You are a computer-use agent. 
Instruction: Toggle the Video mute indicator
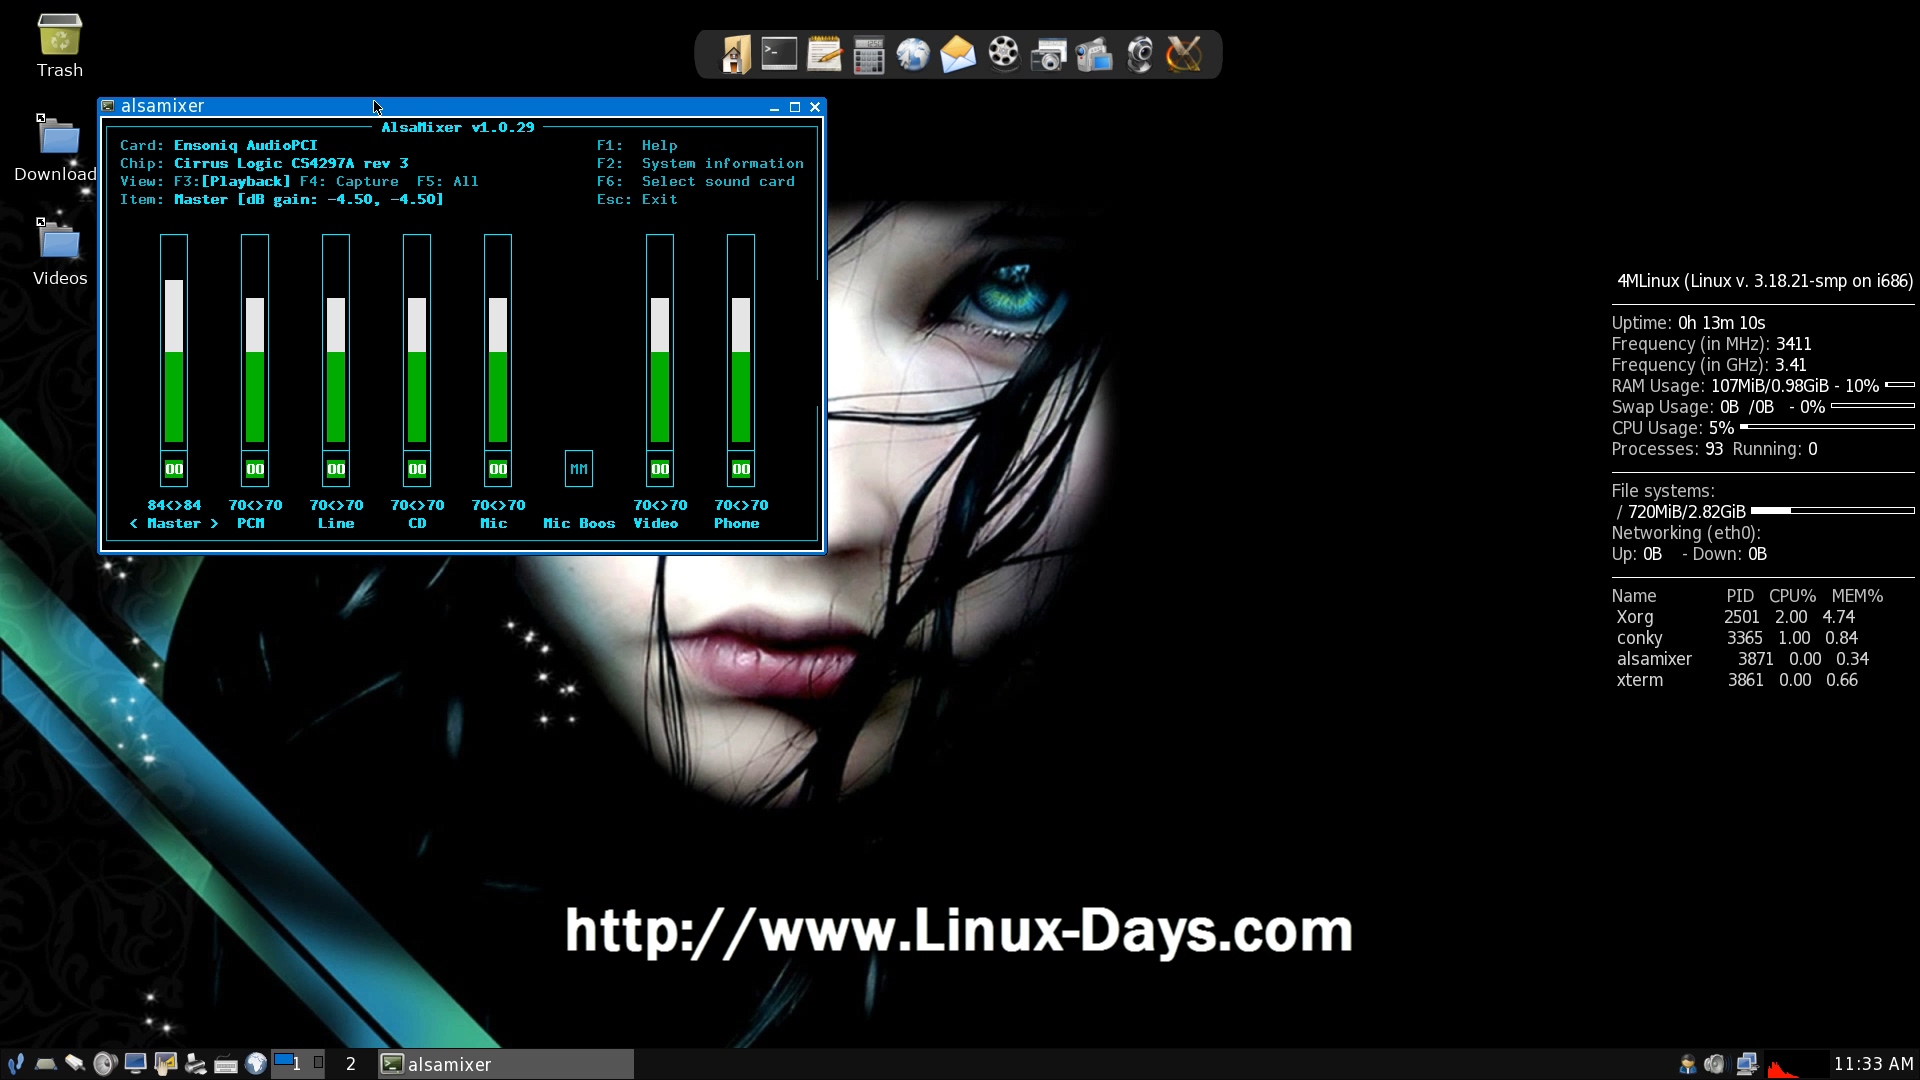[x=660, y=469]
